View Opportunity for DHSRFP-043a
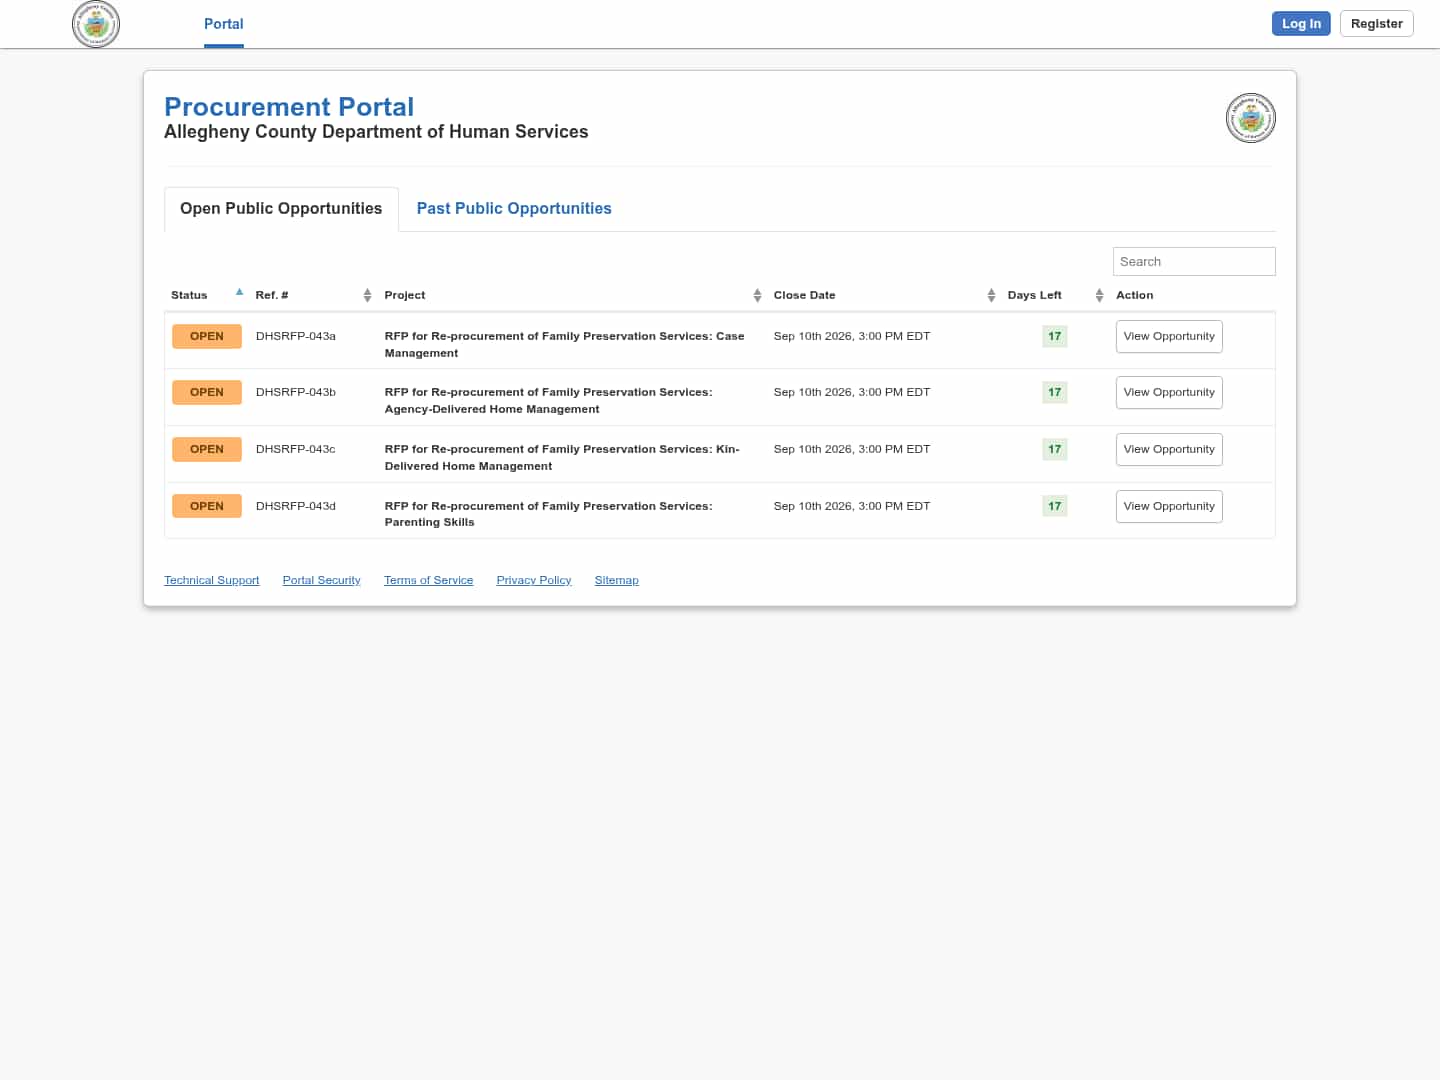The height and width of the screenshot is (1080, 1440). click(1169, 336)
